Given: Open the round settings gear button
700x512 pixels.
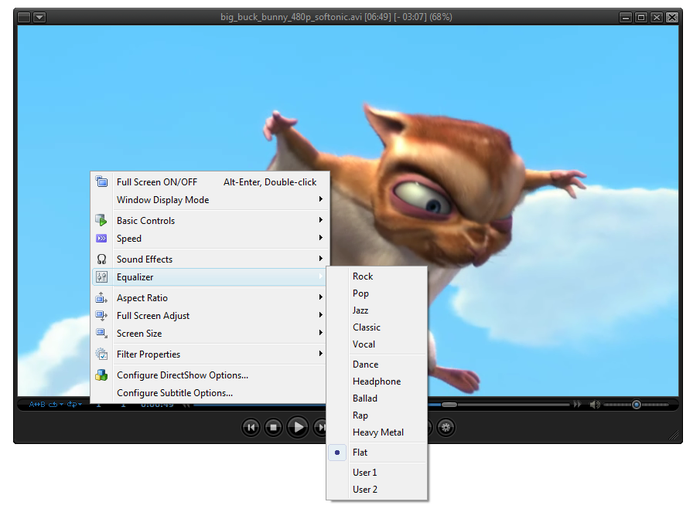Looking at the screenshot, I should tap(446, 427).
